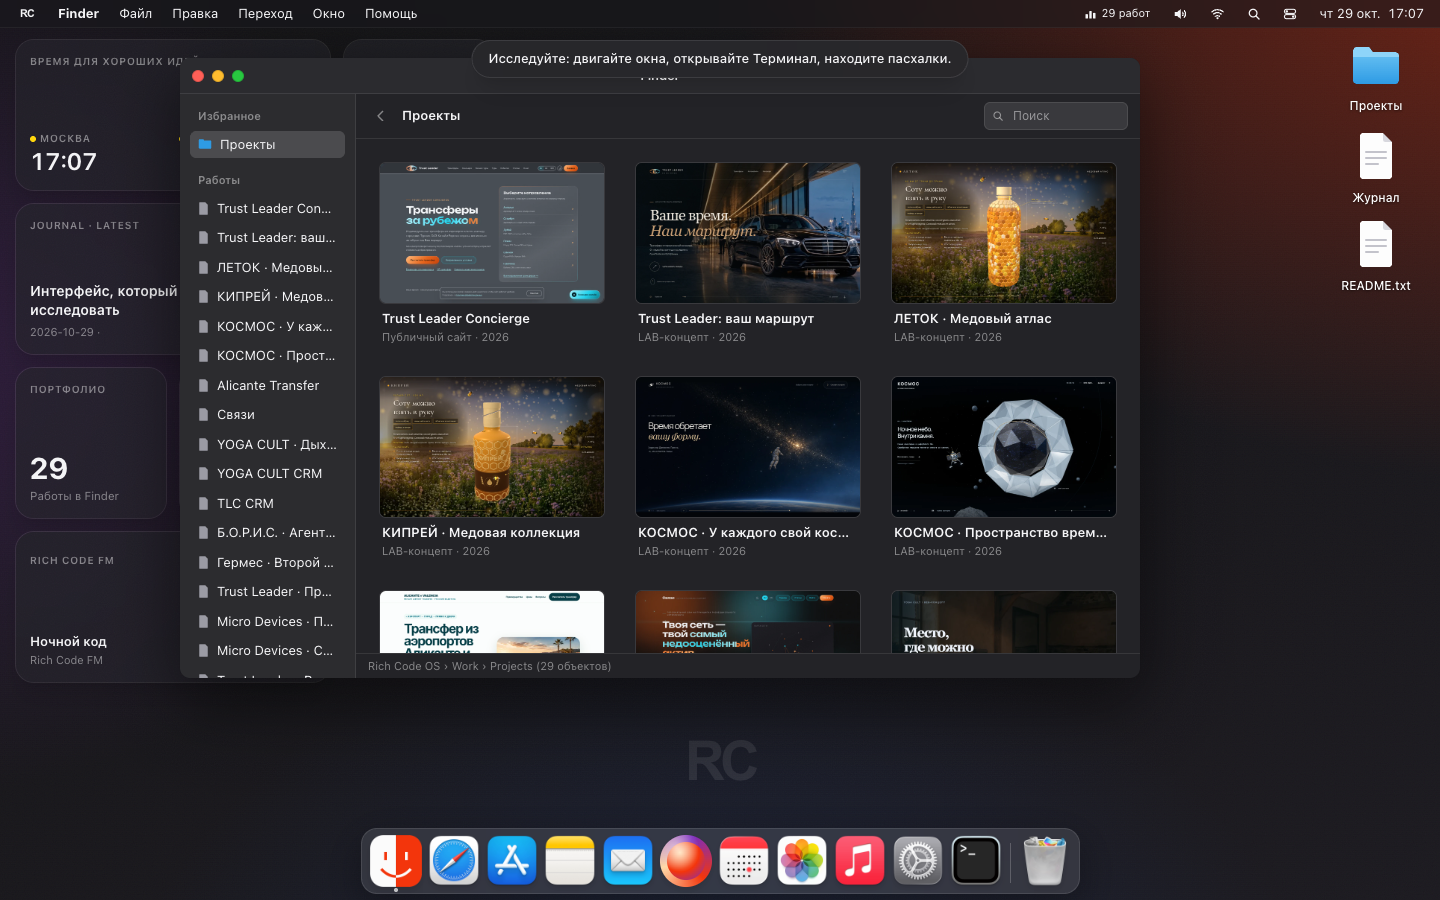The width and height of the screenshot is (1440, 900).
Task: Select the Проекты folder on the desktop
Action: click(x=1376, y=78)
